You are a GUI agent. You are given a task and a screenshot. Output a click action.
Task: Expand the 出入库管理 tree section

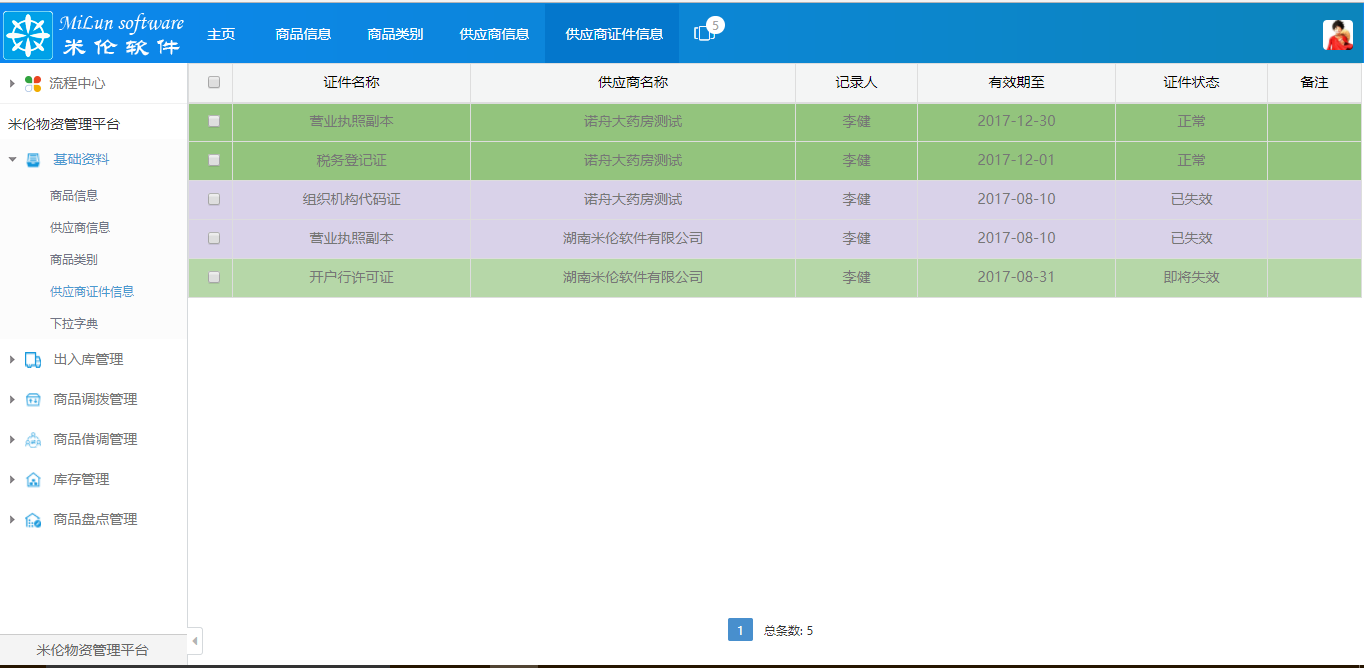[x=11, y=358]
